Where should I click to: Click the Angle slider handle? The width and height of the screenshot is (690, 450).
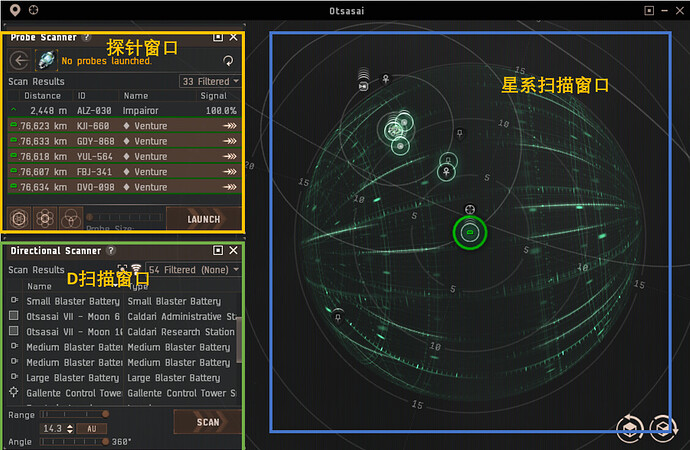click(x=105, y=442)
